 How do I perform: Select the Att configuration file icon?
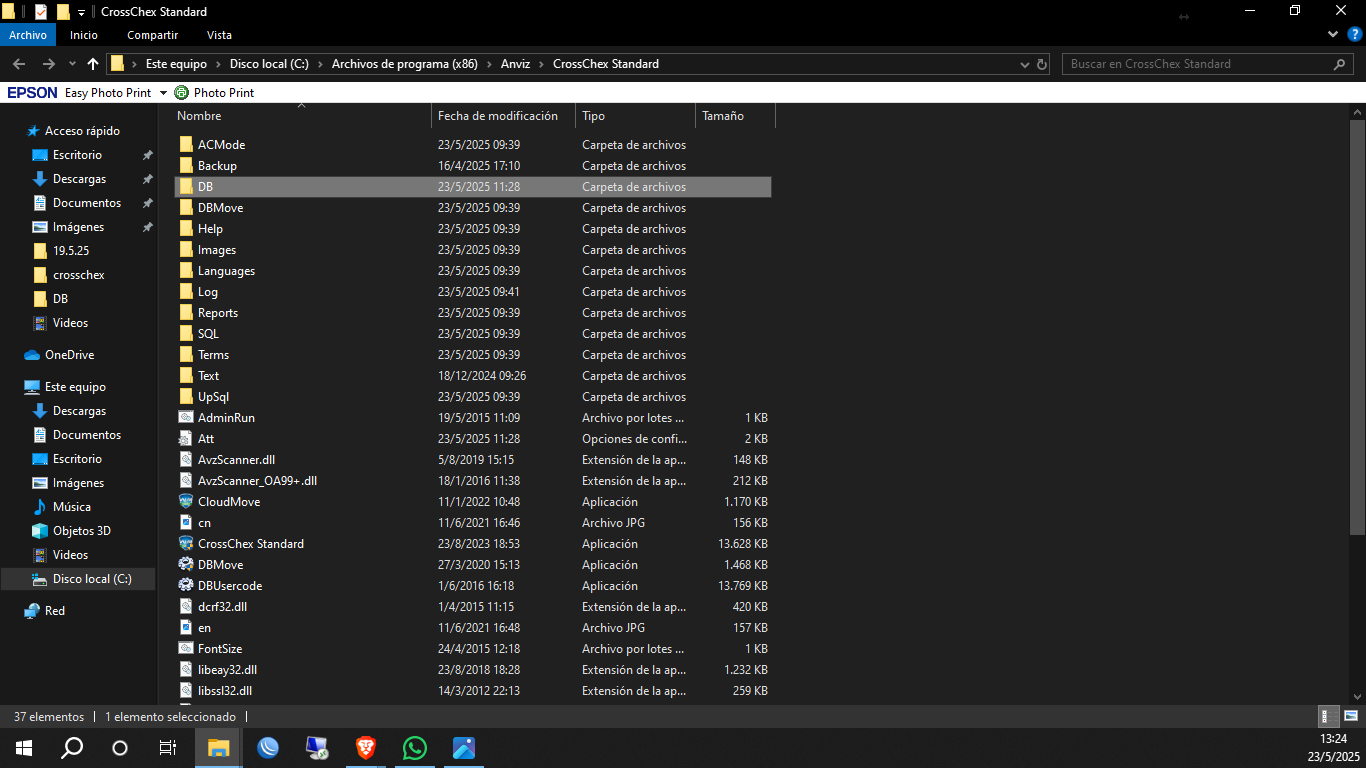coord(186,439)
